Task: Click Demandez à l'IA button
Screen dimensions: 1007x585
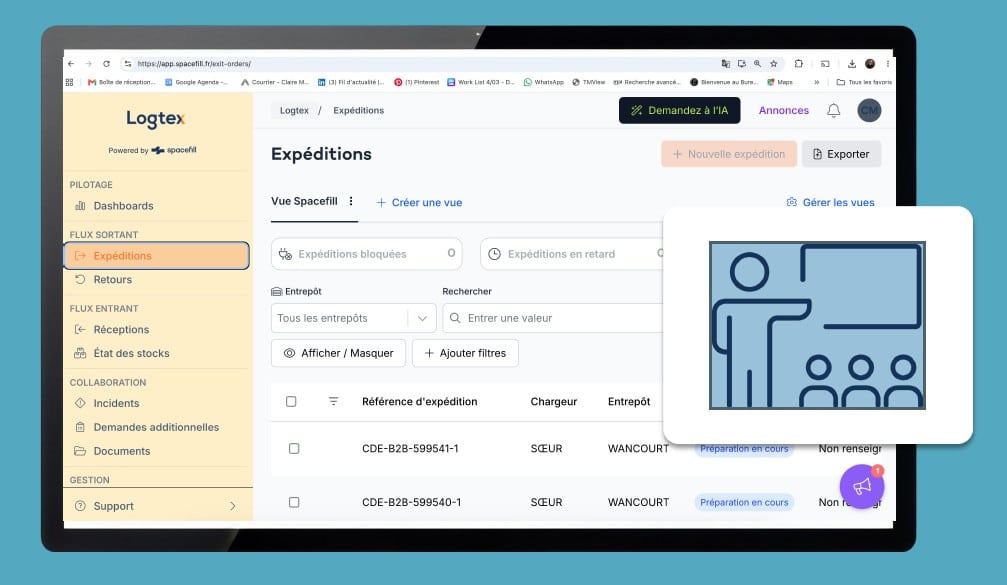Action: (x=679, y=110)
